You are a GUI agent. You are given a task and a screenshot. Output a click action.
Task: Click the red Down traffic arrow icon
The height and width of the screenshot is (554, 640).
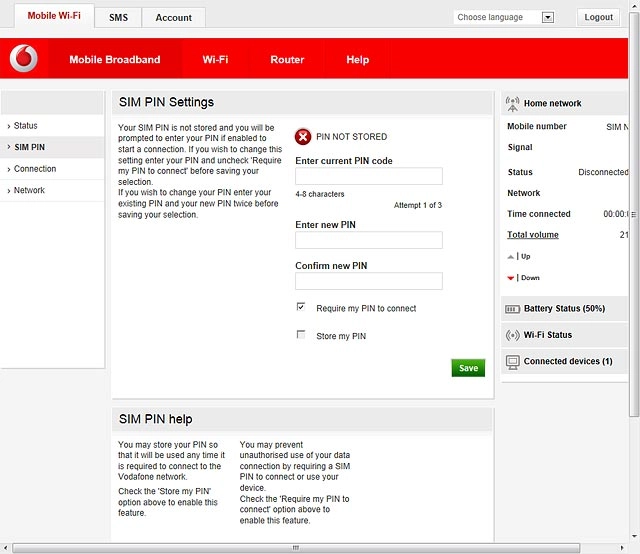coord(510,278)
